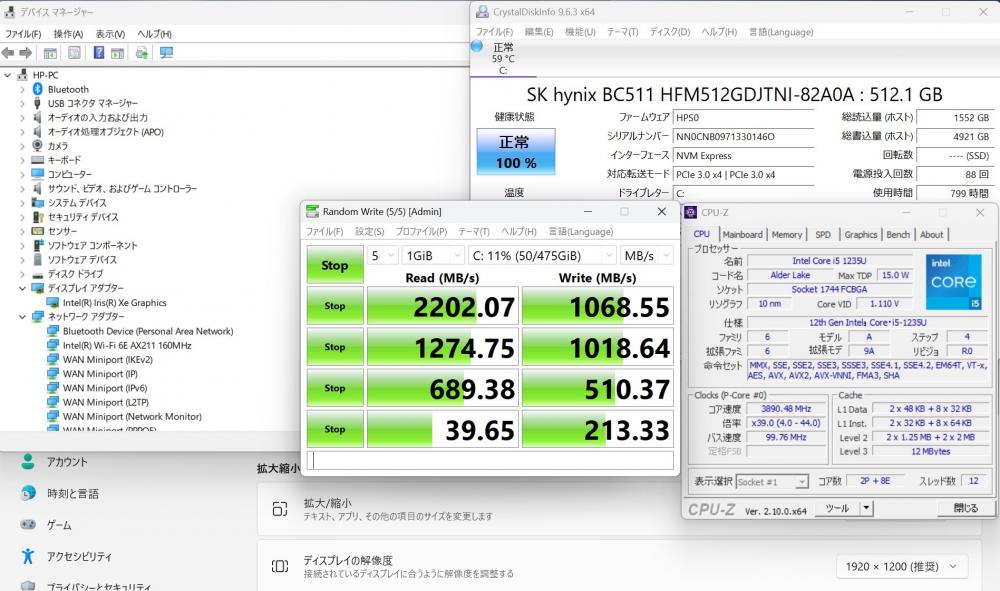Open the drive selection dropdown C: 11%
Screen dimensions: 1000x591
(x=542, y=255)
